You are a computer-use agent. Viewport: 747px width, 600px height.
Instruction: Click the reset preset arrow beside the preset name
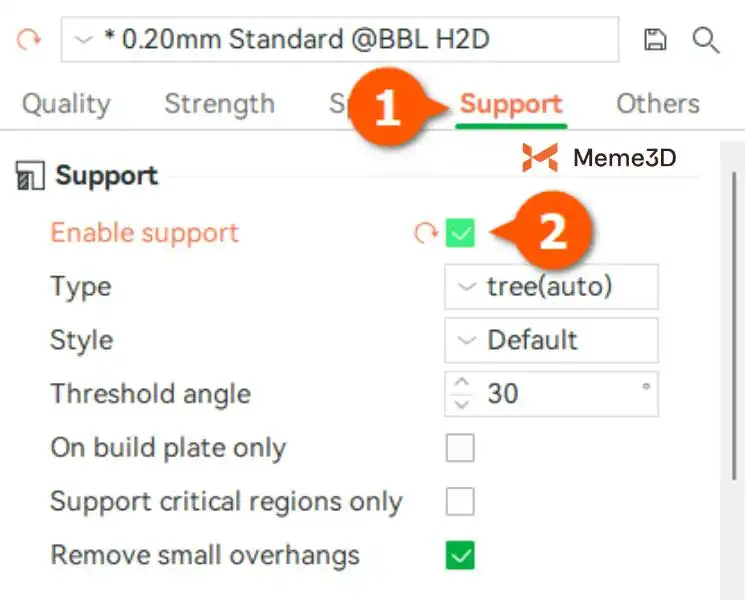tap(28, 41)
